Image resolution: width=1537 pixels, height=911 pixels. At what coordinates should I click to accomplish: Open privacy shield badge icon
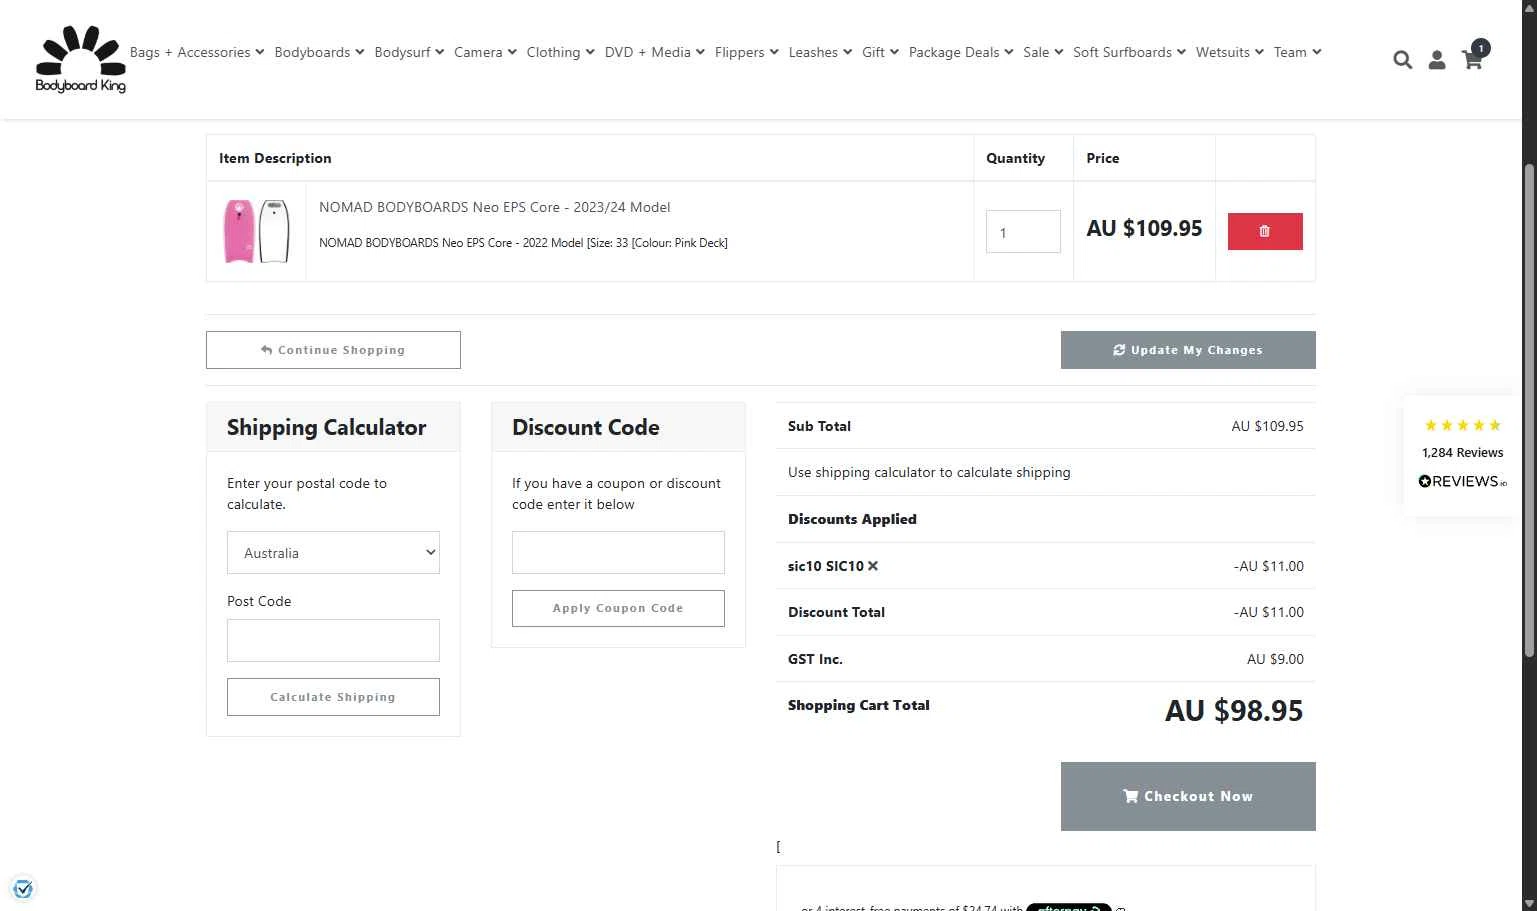pyautogui.click(x=23, y=888)
